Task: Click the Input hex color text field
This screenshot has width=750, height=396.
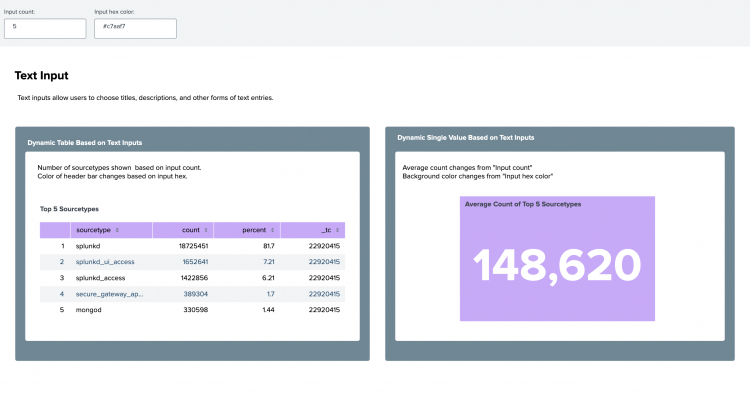Action: point(135,29)
